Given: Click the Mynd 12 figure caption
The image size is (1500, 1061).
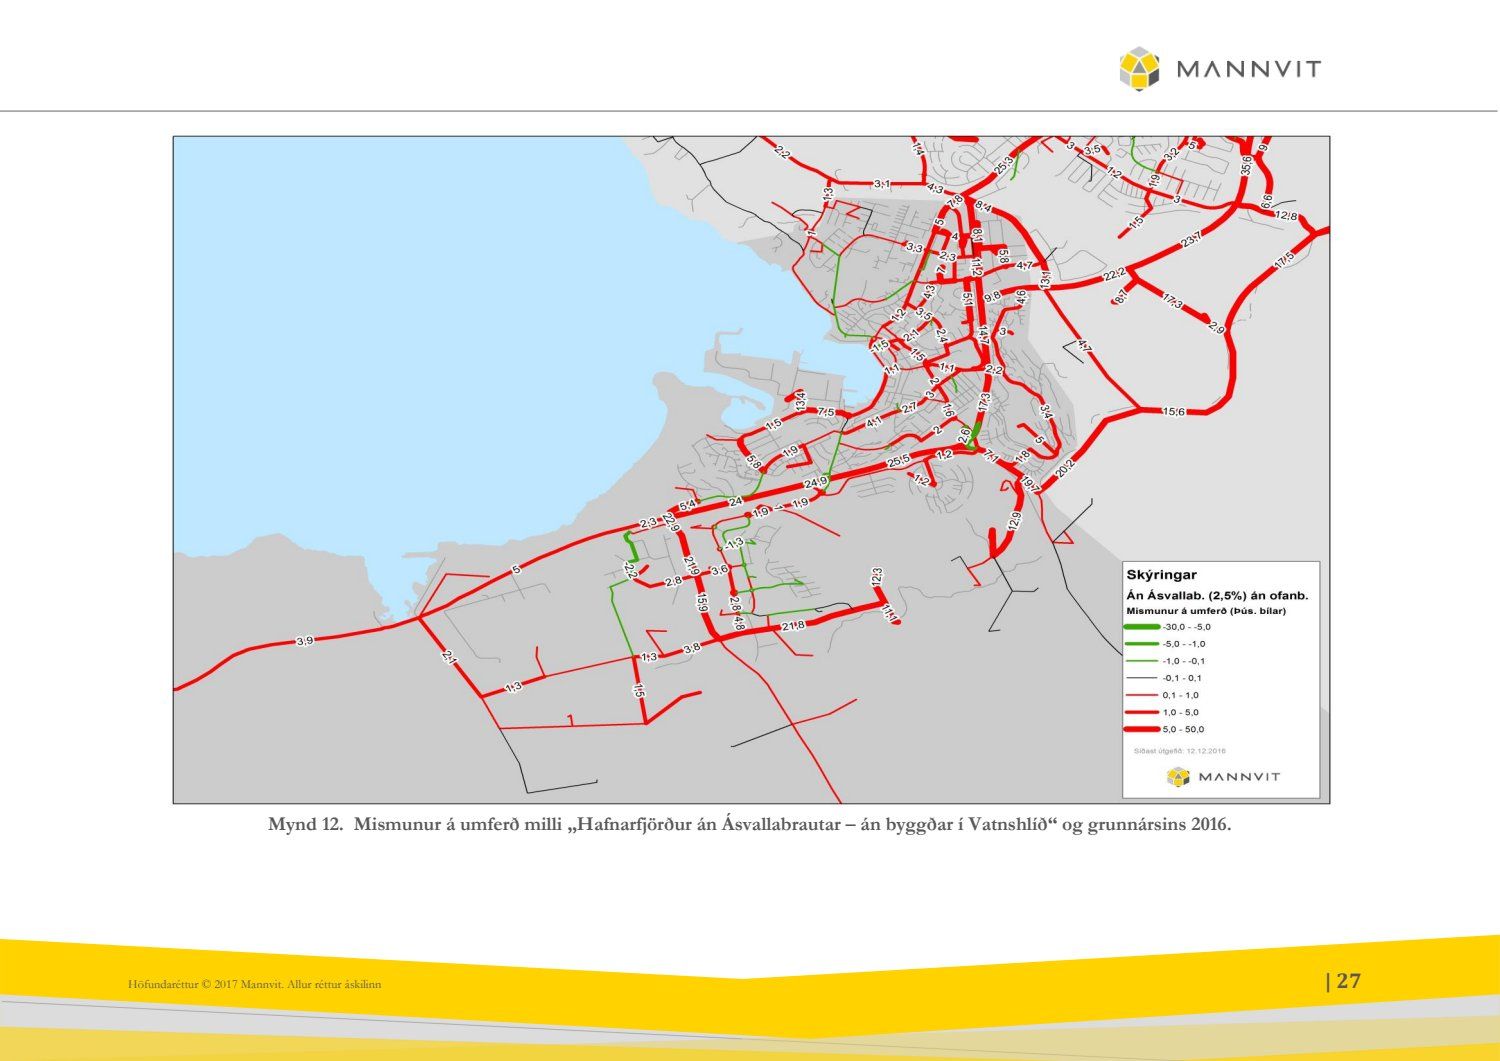Looking at the screenshot, I should point(749,825).
